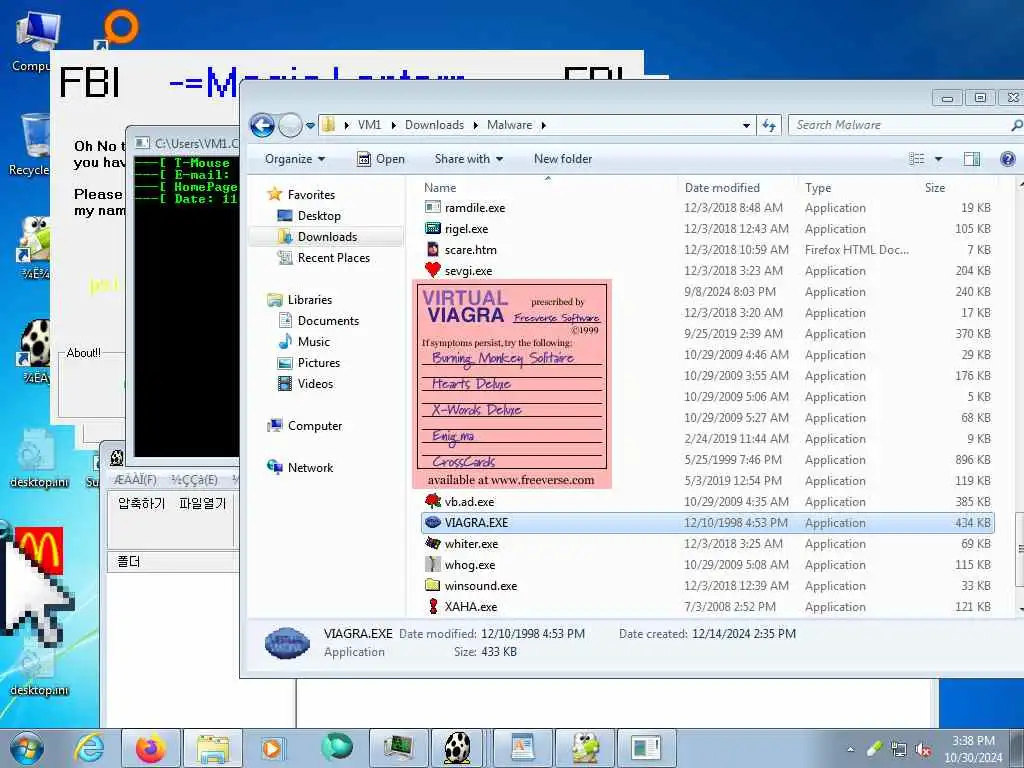This screenshot has height=768, width=1024.
Task: Click the spotted egg taskbar icon
Action: (x=457, y=748)
